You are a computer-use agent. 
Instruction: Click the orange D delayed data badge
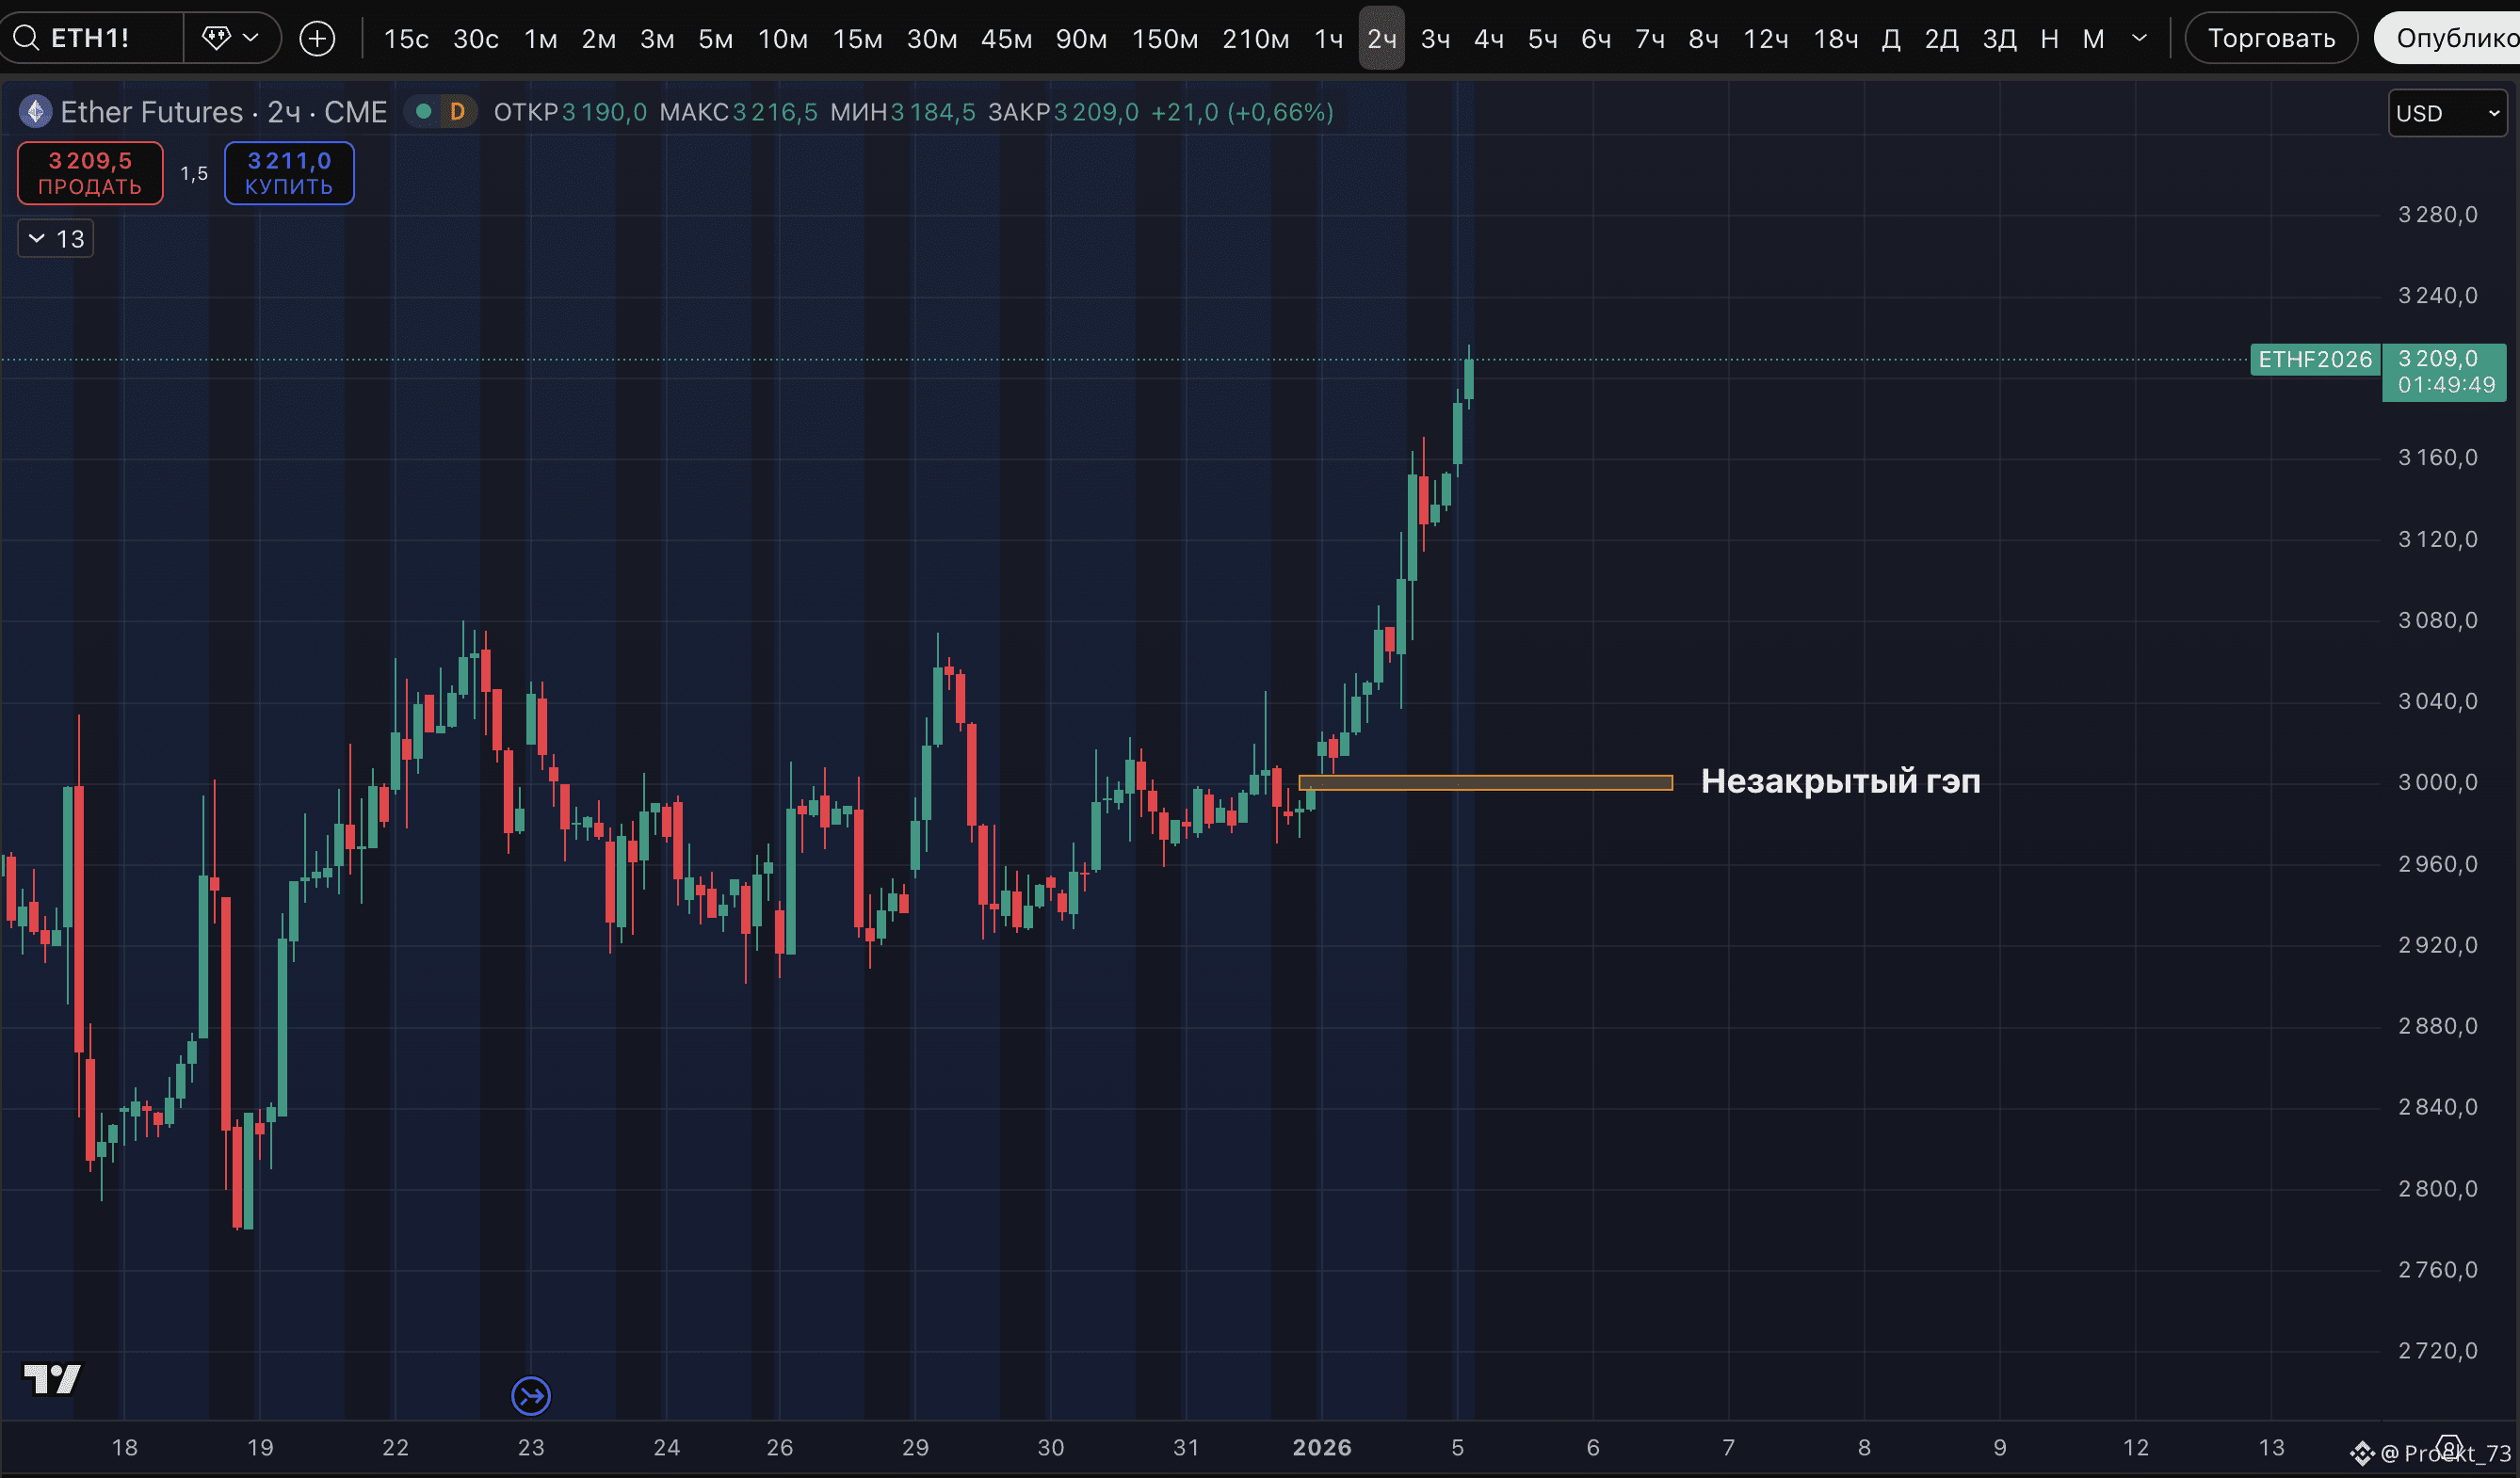pyautogui.click(x=457, y=112)
